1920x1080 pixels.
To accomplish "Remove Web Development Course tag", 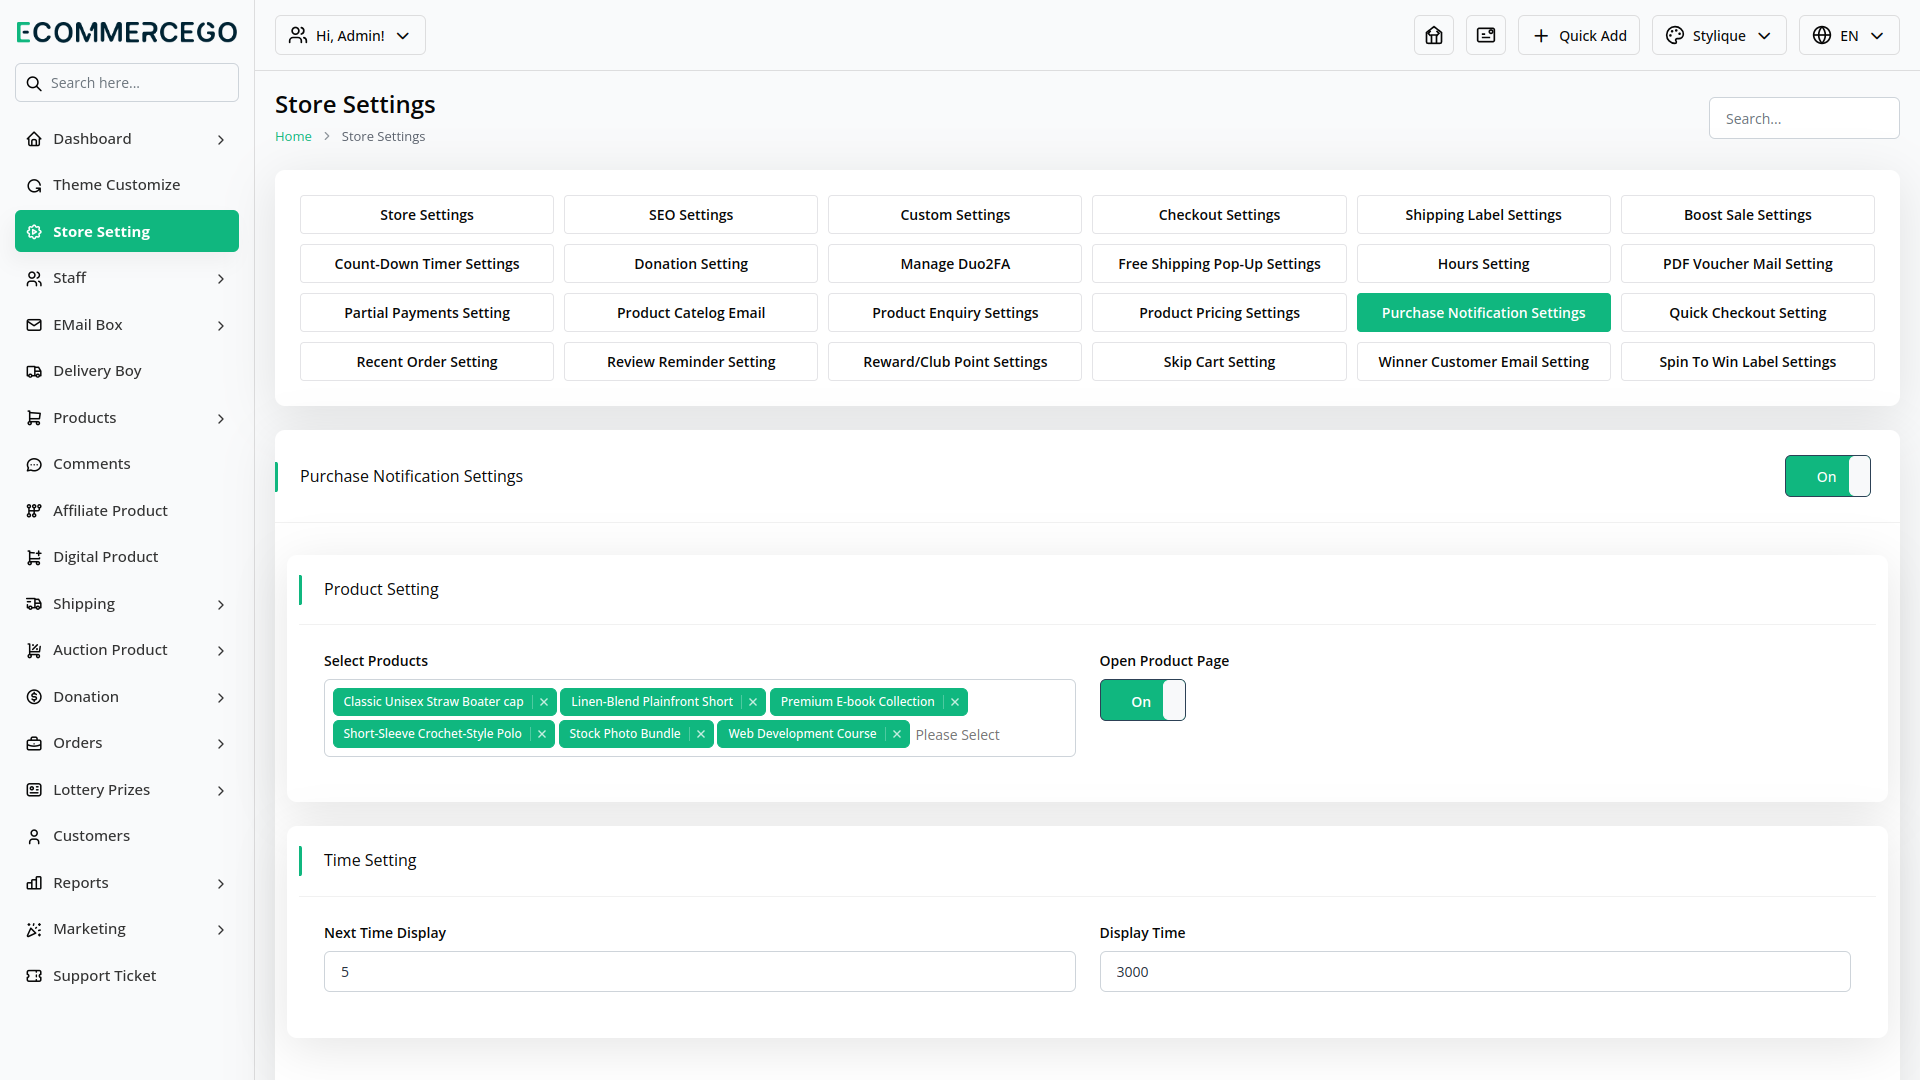I will pos(897,734).
